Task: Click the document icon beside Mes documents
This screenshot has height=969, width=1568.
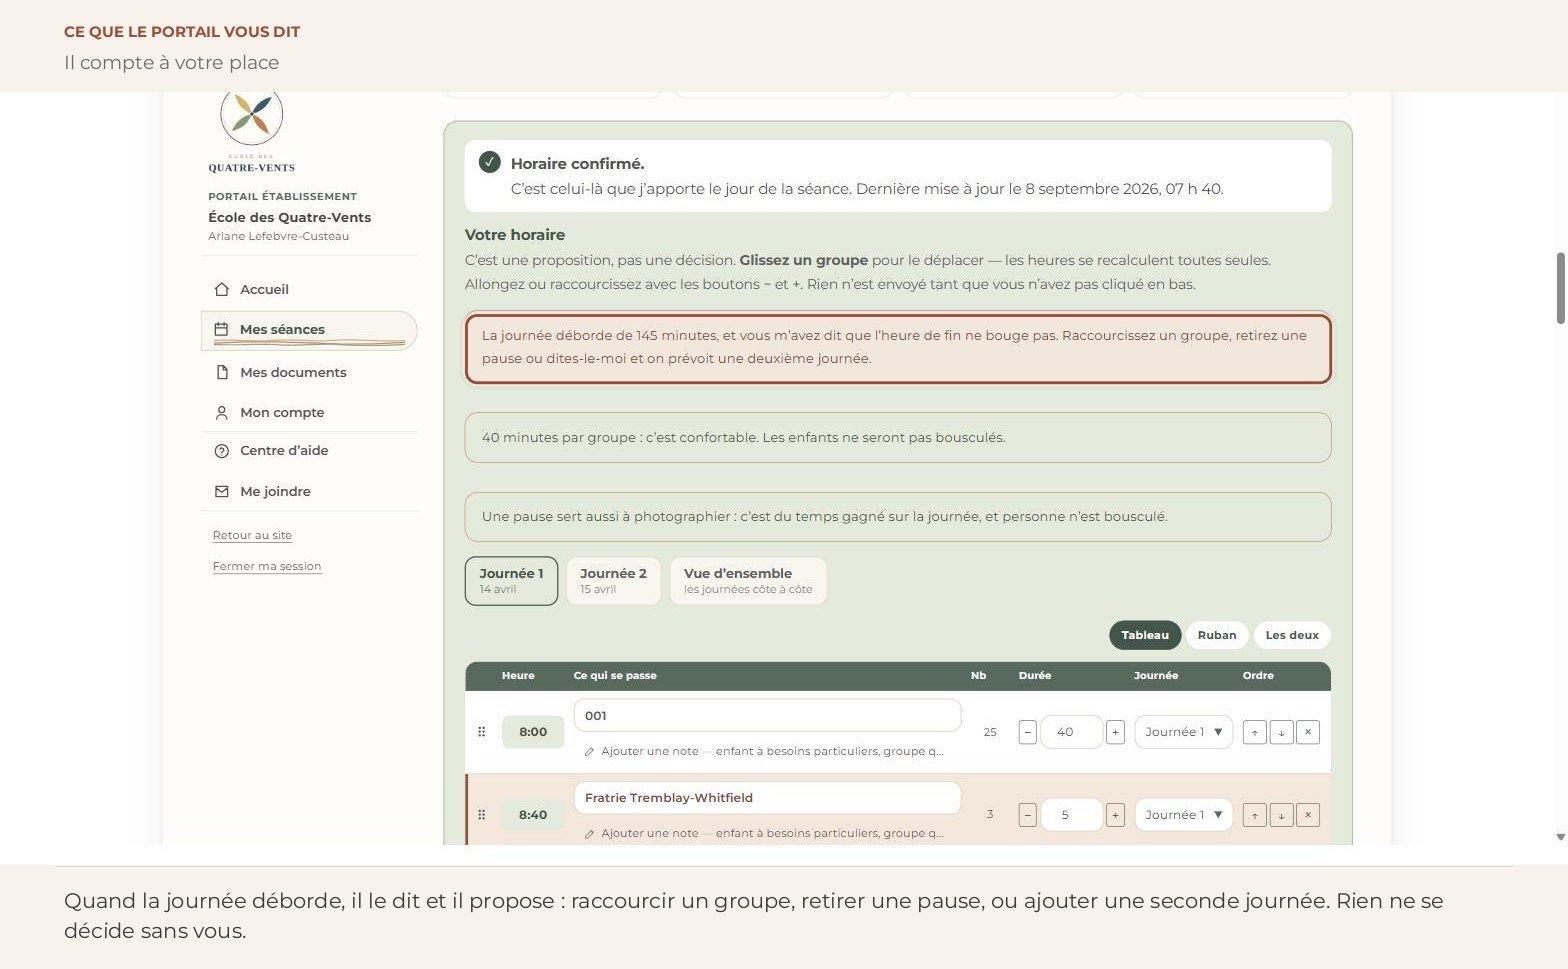Action: point(222,372)
